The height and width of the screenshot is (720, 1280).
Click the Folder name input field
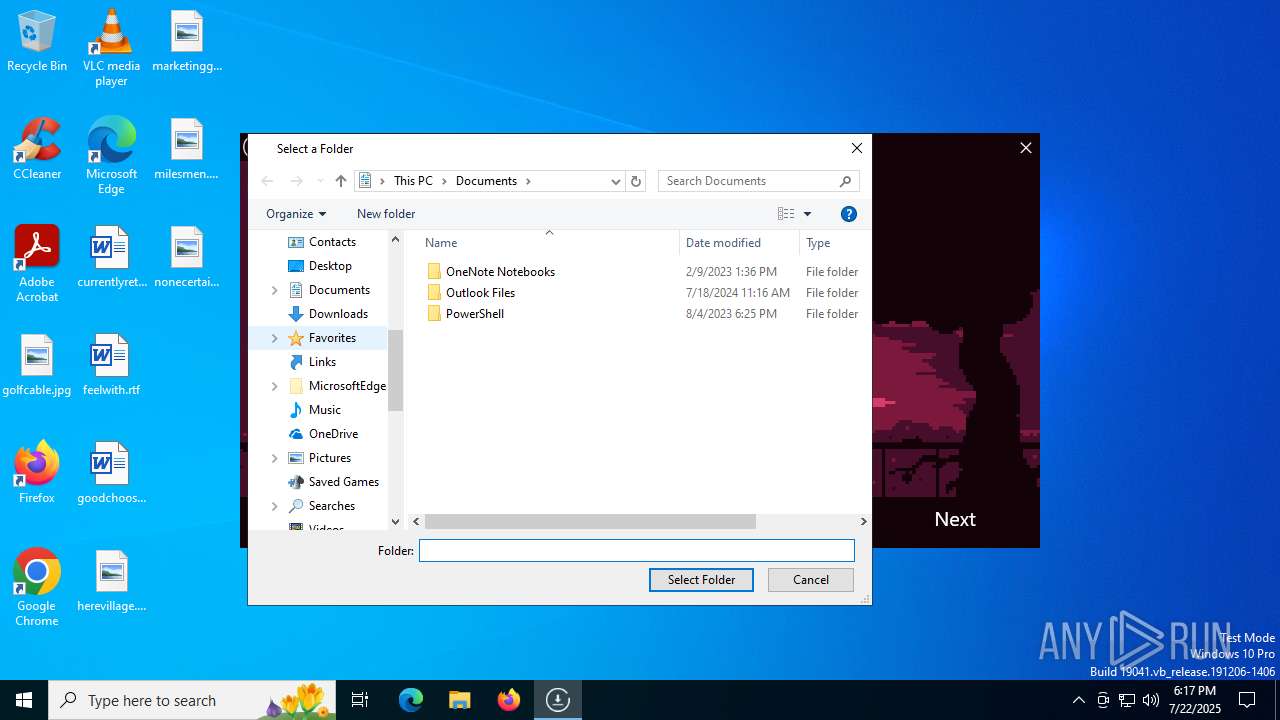tap(637, 551)
